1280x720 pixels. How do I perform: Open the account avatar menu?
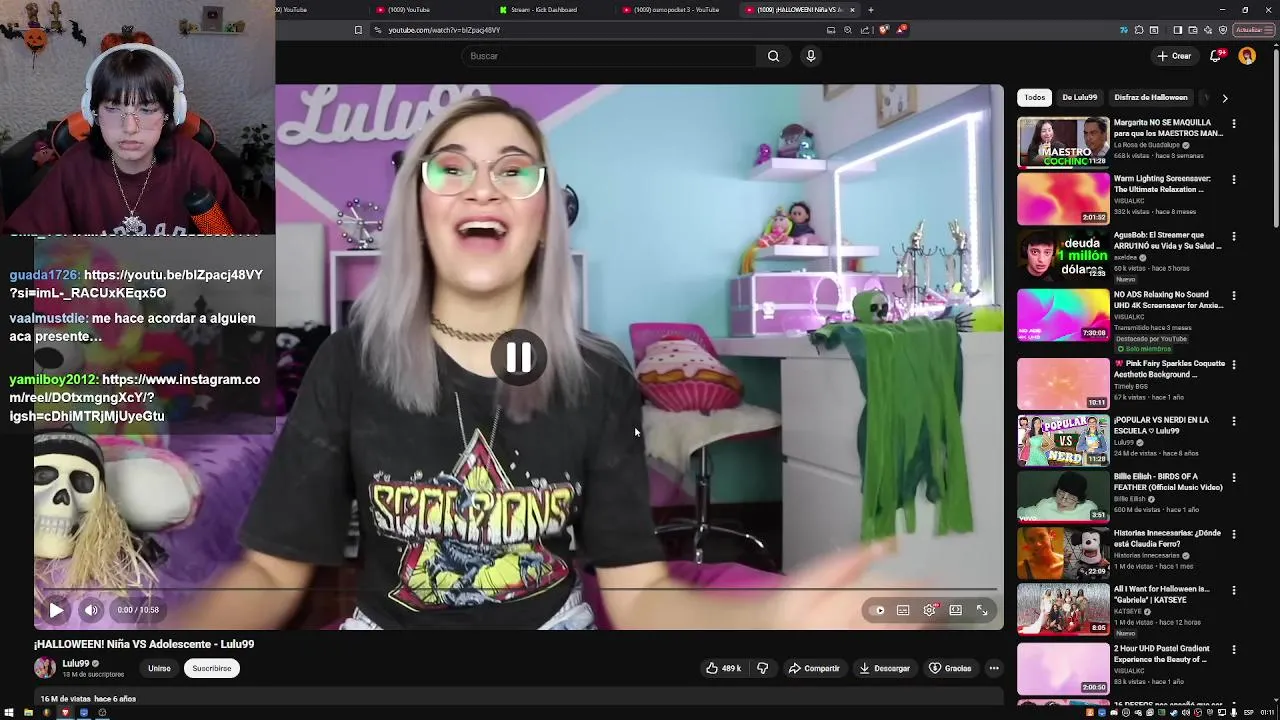(x=1247, y=56)
